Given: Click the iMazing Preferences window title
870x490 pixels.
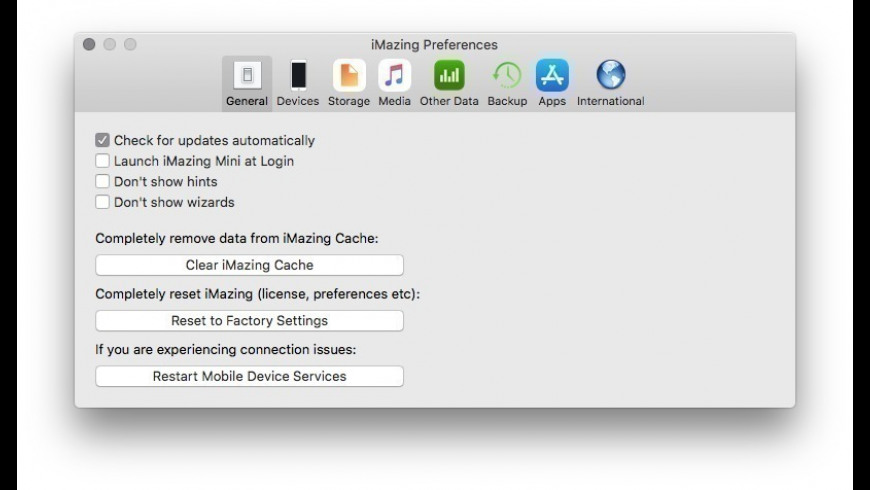Looking at the screenshot, I should coord(434,45).
